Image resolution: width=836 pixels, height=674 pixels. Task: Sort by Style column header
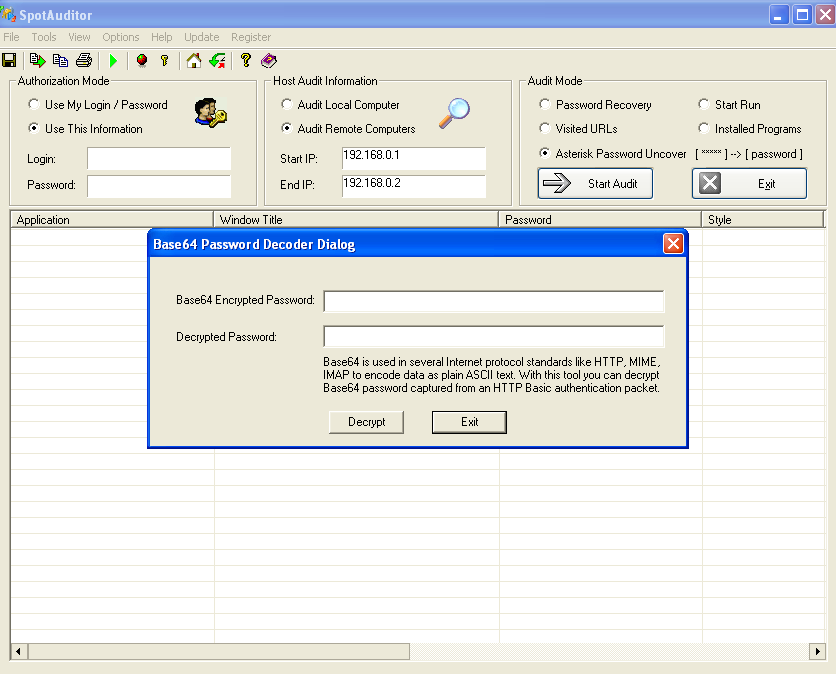pyautogui.click(x=763, y=220)
